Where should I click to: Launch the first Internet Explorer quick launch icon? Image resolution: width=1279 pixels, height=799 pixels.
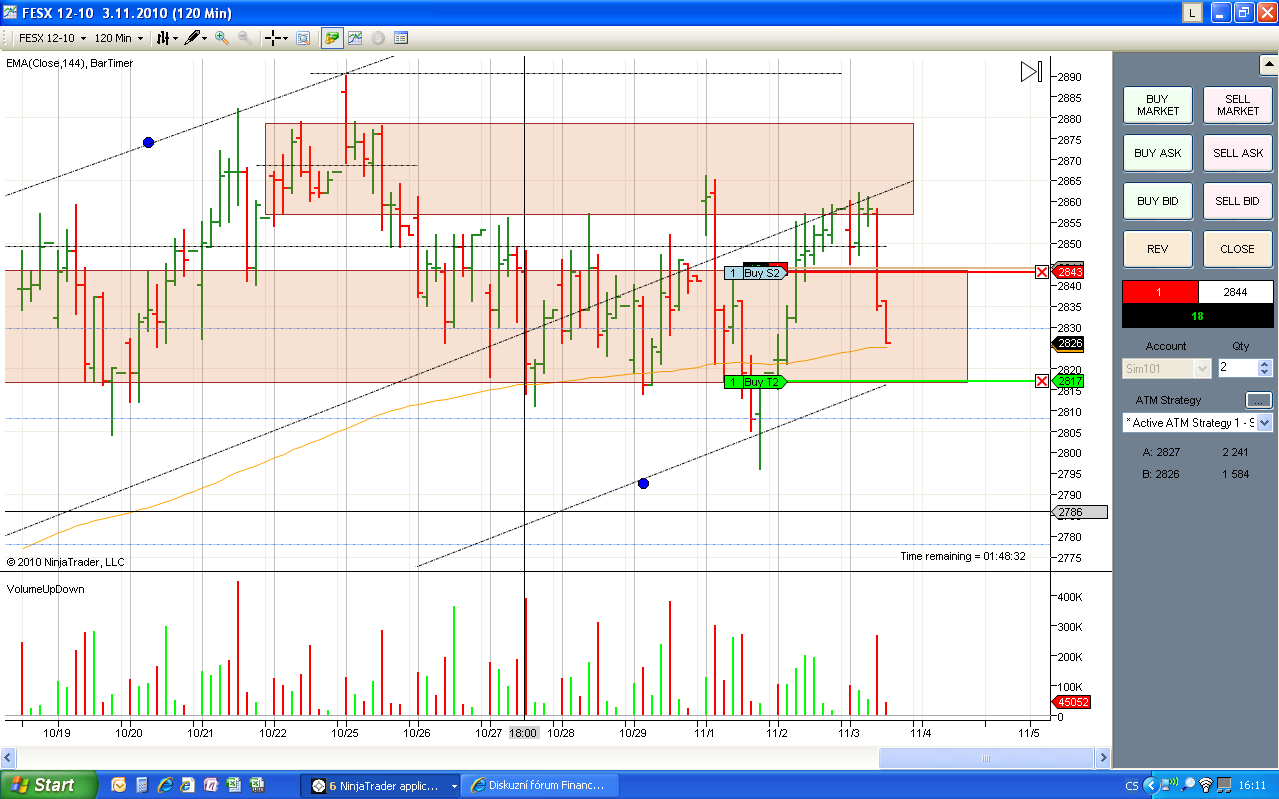pyautogui.click(x=165, y=785)
